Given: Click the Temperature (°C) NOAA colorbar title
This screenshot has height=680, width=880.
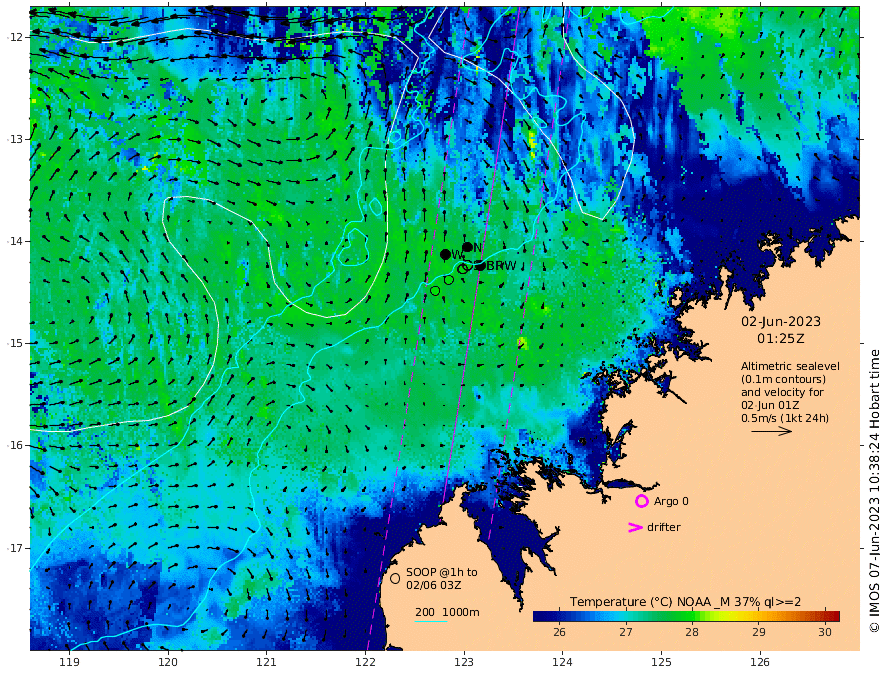Looking at the screenshot, I should point(685,602).
